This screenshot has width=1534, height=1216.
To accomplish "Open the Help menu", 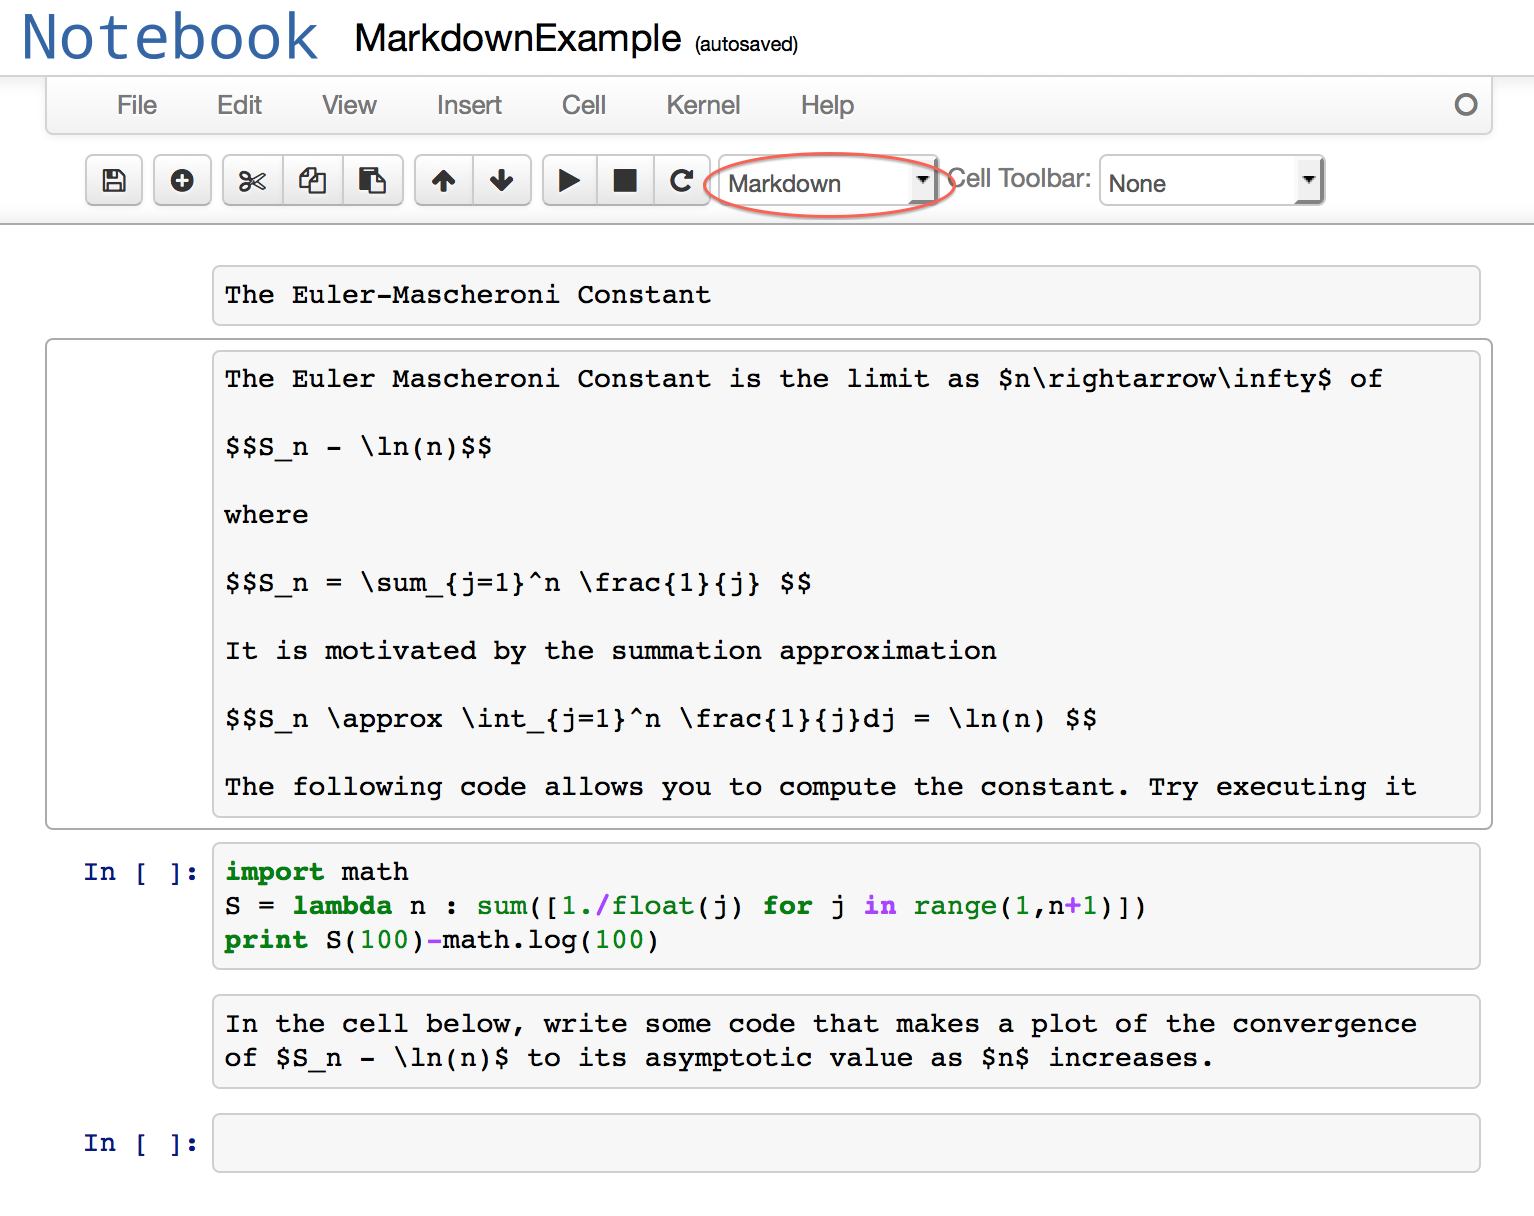I will tap(827, 105).
